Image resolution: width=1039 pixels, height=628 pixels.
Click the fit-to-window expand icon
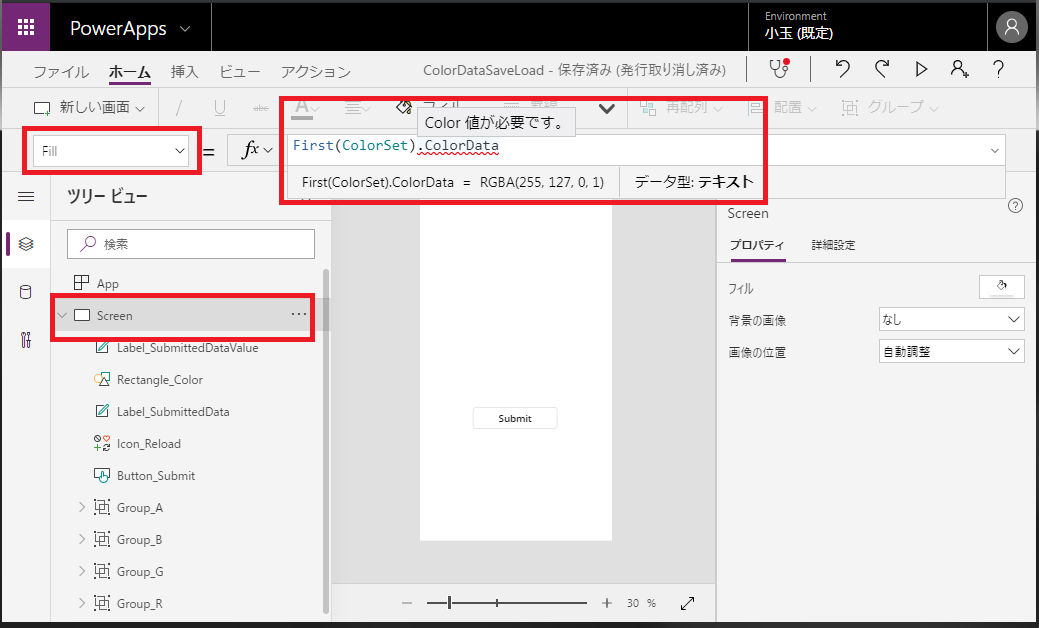tap(688, 603)
